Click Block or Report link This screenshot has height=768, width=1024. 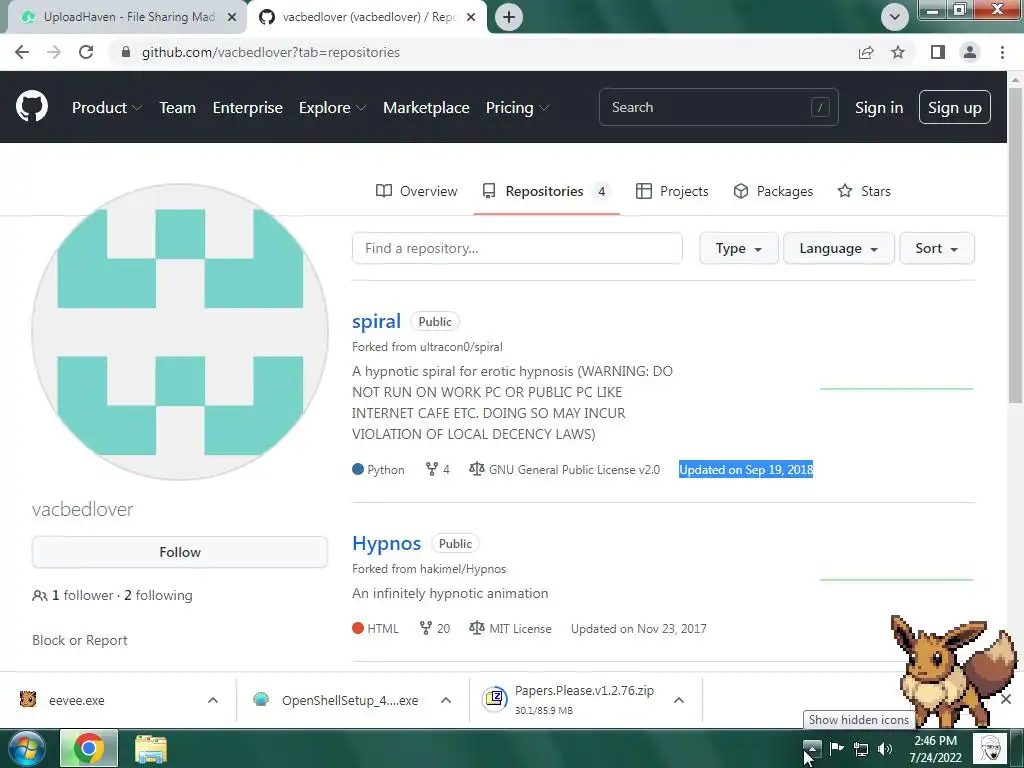80,640
